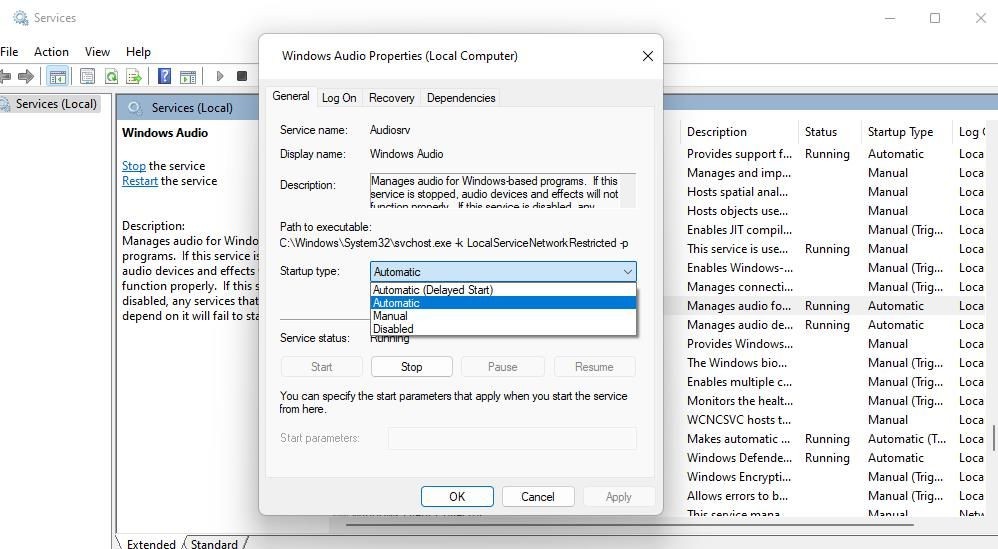
Task: Toggle Show/Hide Console Tree toolbar icon
Action: (x=57, y=77)
